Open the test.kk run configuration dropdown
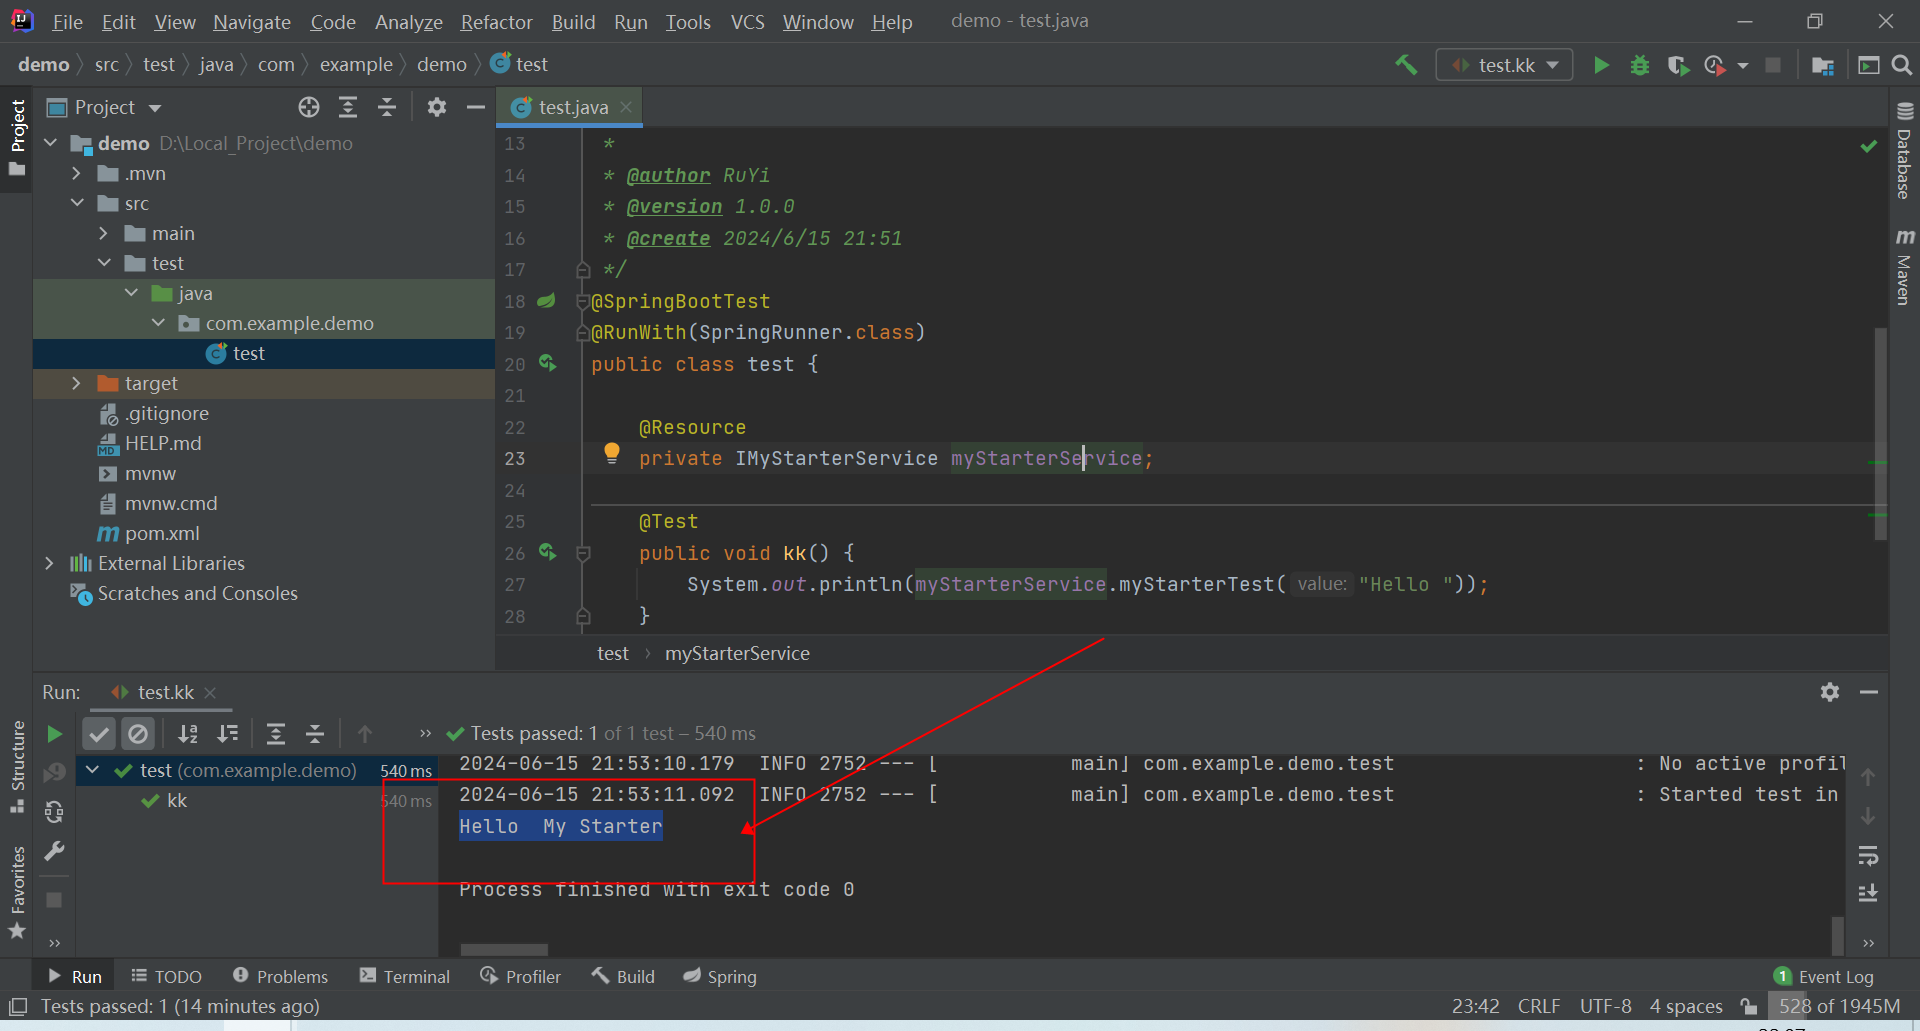This screenshot has width=1920, height=1031. pyautogui.click(x=1504, y=64)
